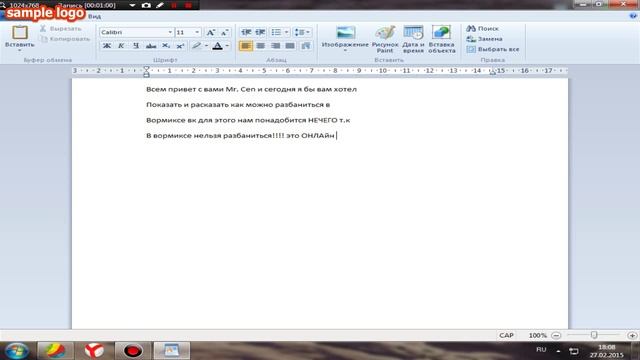Expand the Вставить paste dropdown arrow

pos(20,51)
